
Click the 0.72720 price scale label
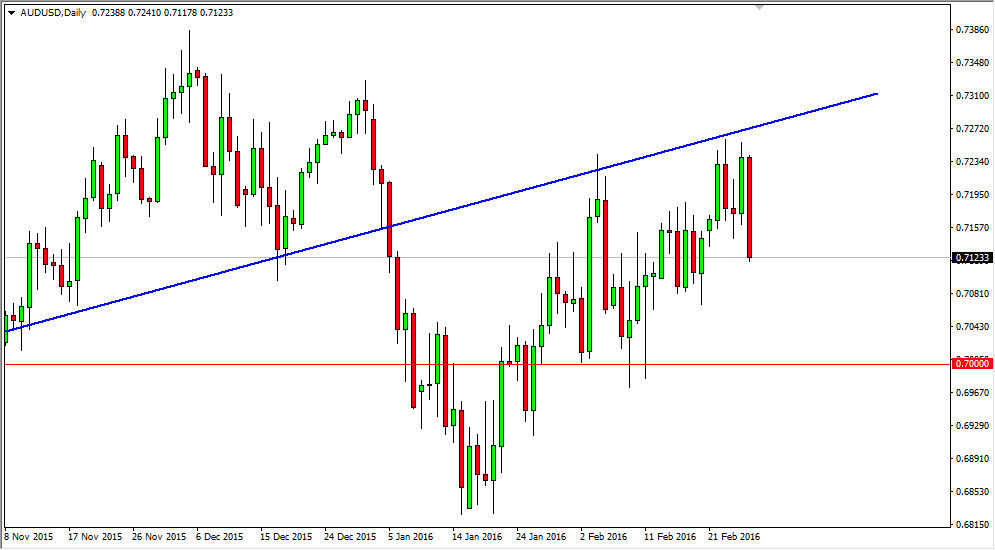(x=973, y=129)
